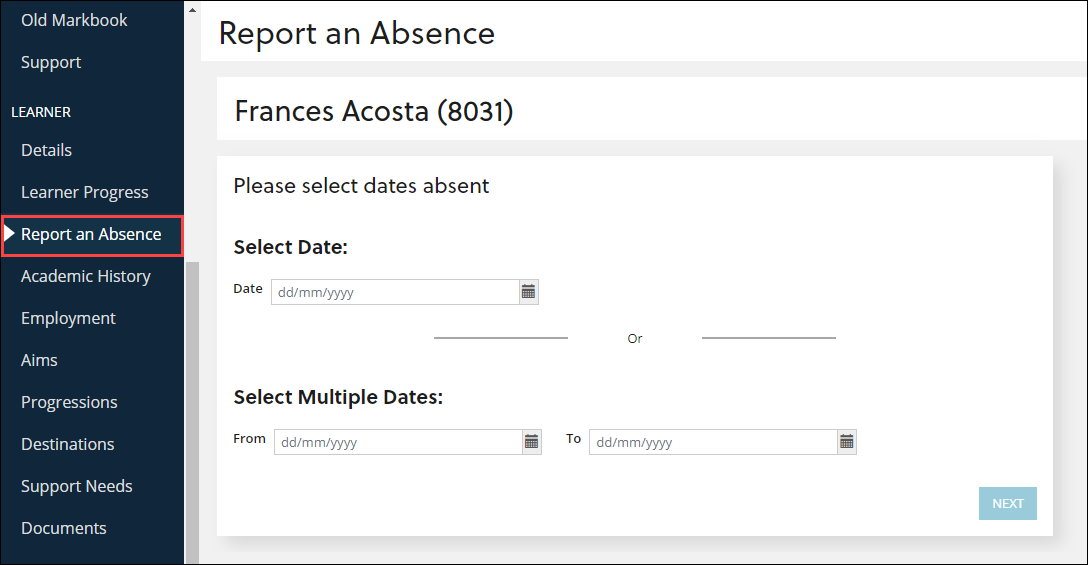Click the 'Select Multiple Dates:' heading
1088x565 pixels.
[338, 397]
